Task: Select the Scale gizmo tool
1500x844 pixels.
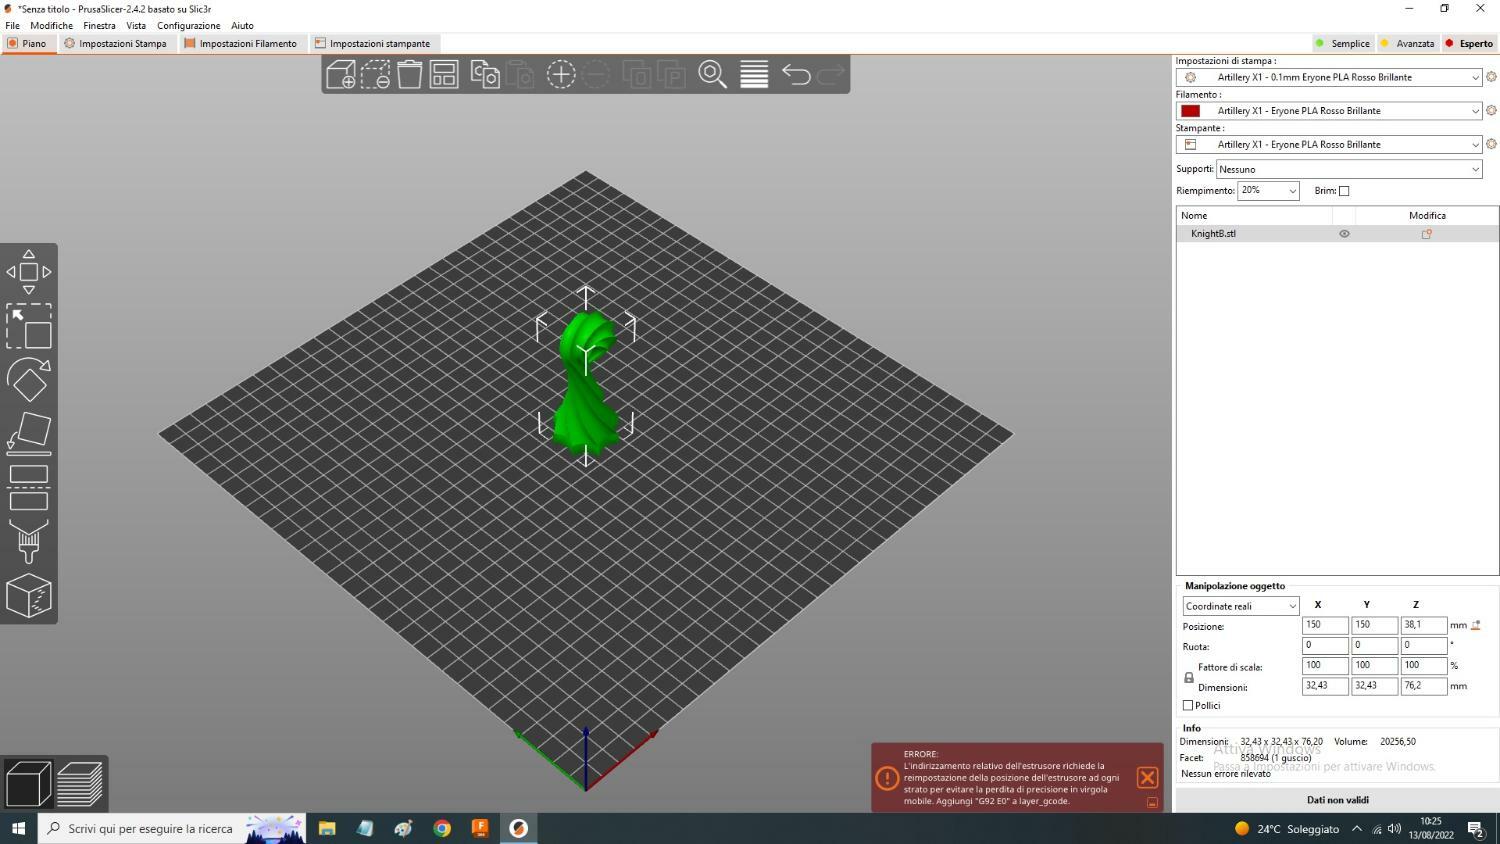Action: pos(29,326)
